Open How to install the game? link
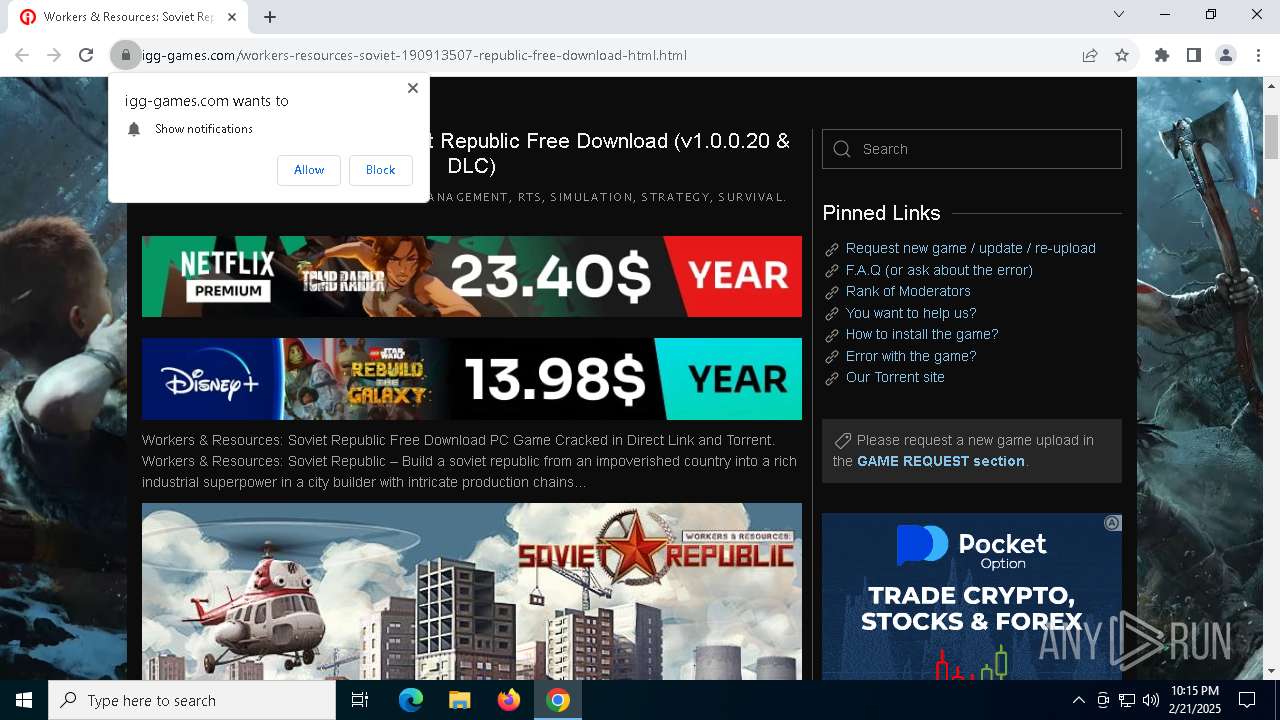1280x720 pixels. pos(922,334)
